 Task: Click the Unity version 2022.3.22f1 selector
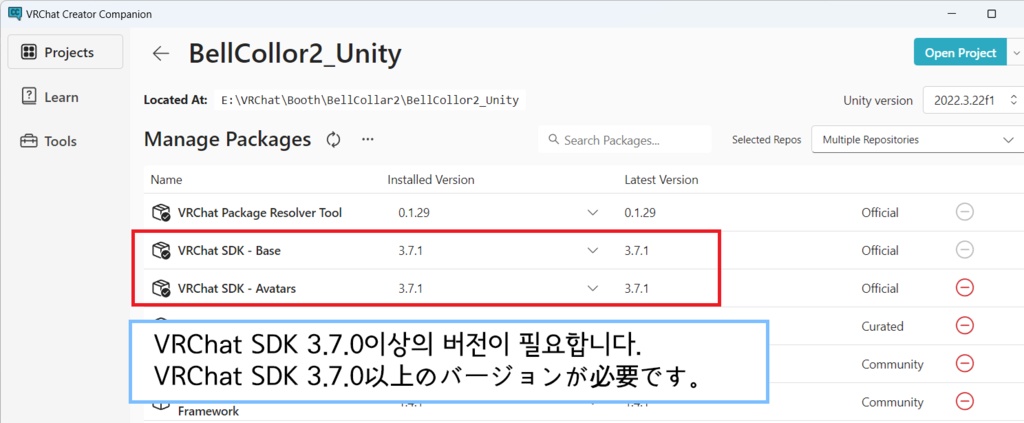click(x=970, y=100)
